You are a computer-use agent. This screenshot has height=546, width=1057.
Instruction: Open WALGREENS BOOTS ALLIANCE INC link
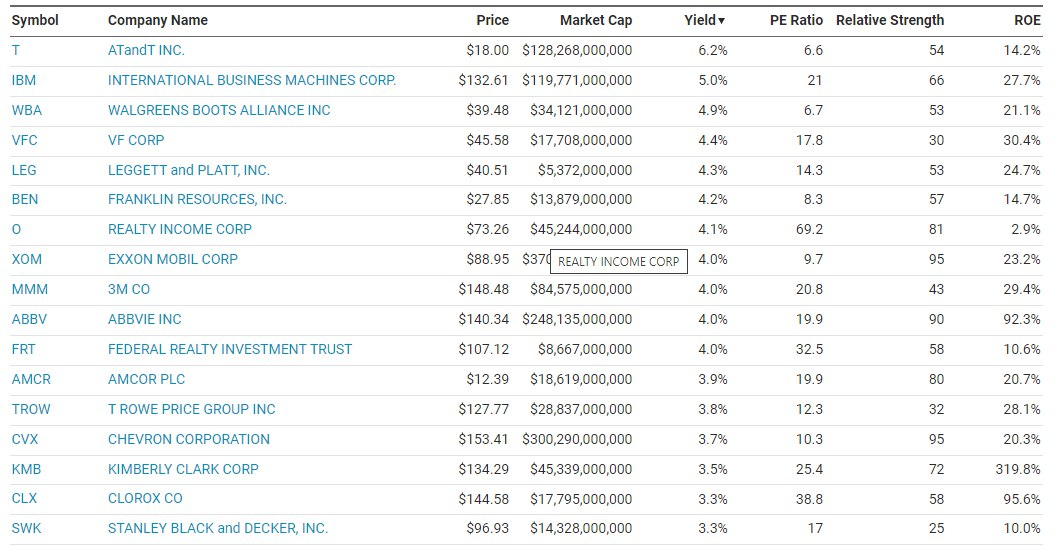(x=219, y=110)
